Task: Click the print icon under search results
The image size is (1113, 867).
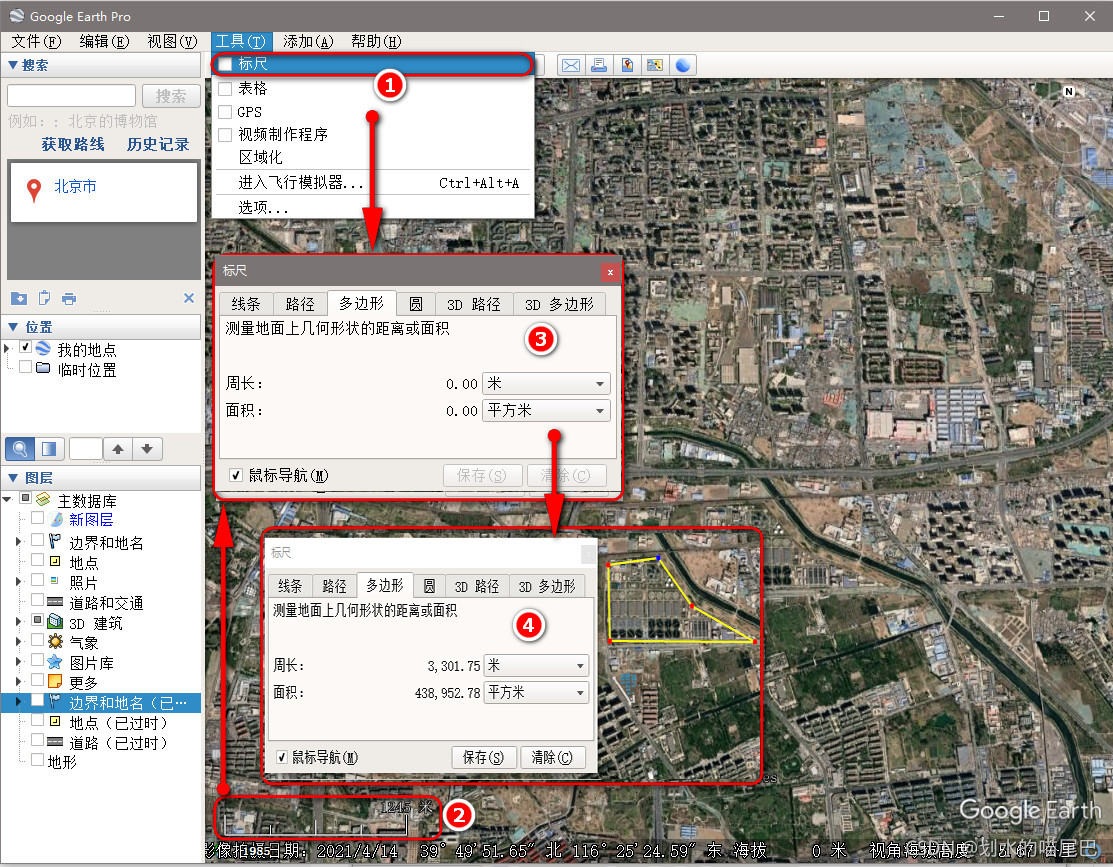Action: pyautogui.click(x=69, y=298)
